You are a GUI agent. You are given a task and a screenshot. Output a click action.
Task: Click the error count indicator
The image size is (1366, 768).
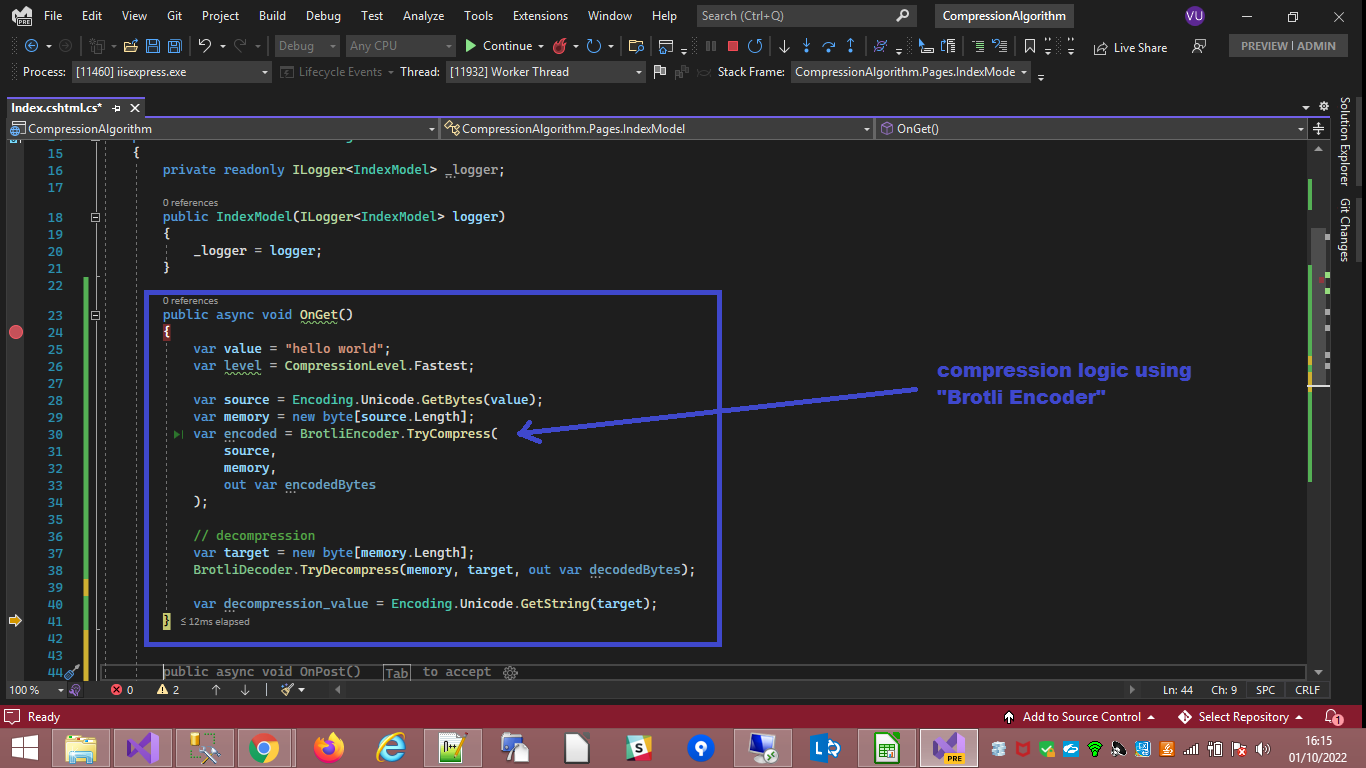[x=122, y=690]
